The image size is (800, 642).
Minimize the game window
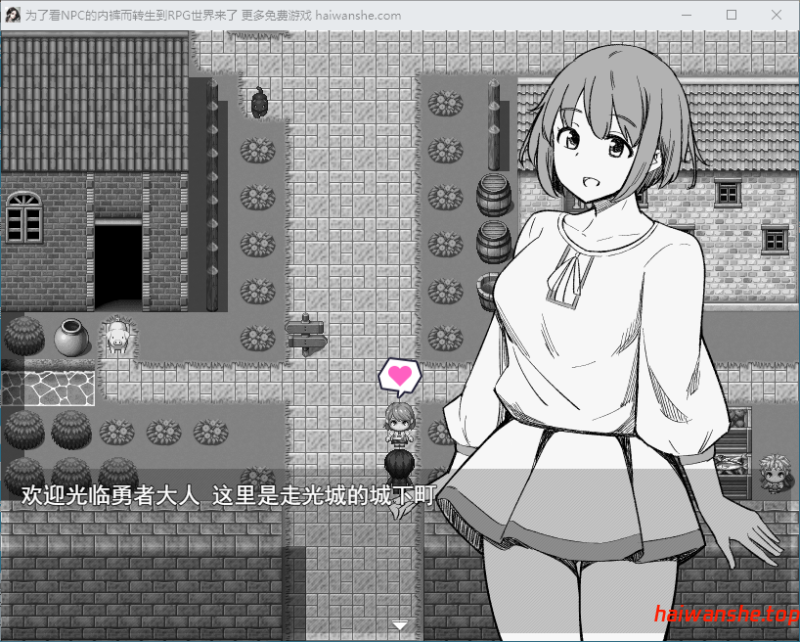686,15
